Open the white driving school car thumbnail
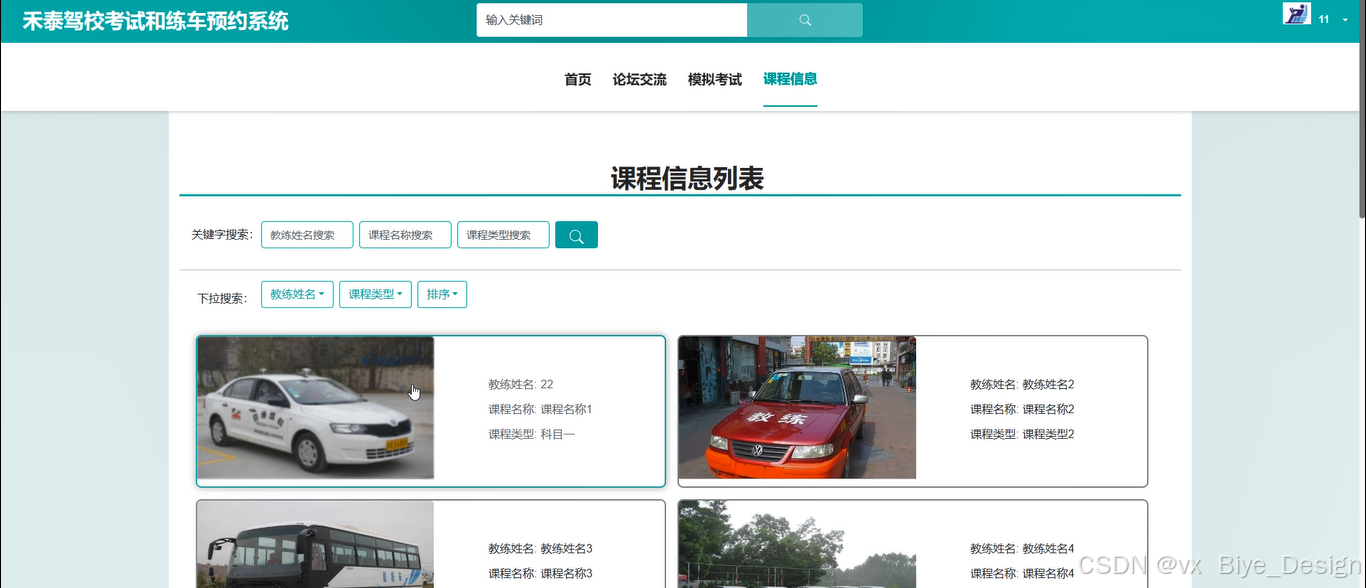 click(316, 408)
